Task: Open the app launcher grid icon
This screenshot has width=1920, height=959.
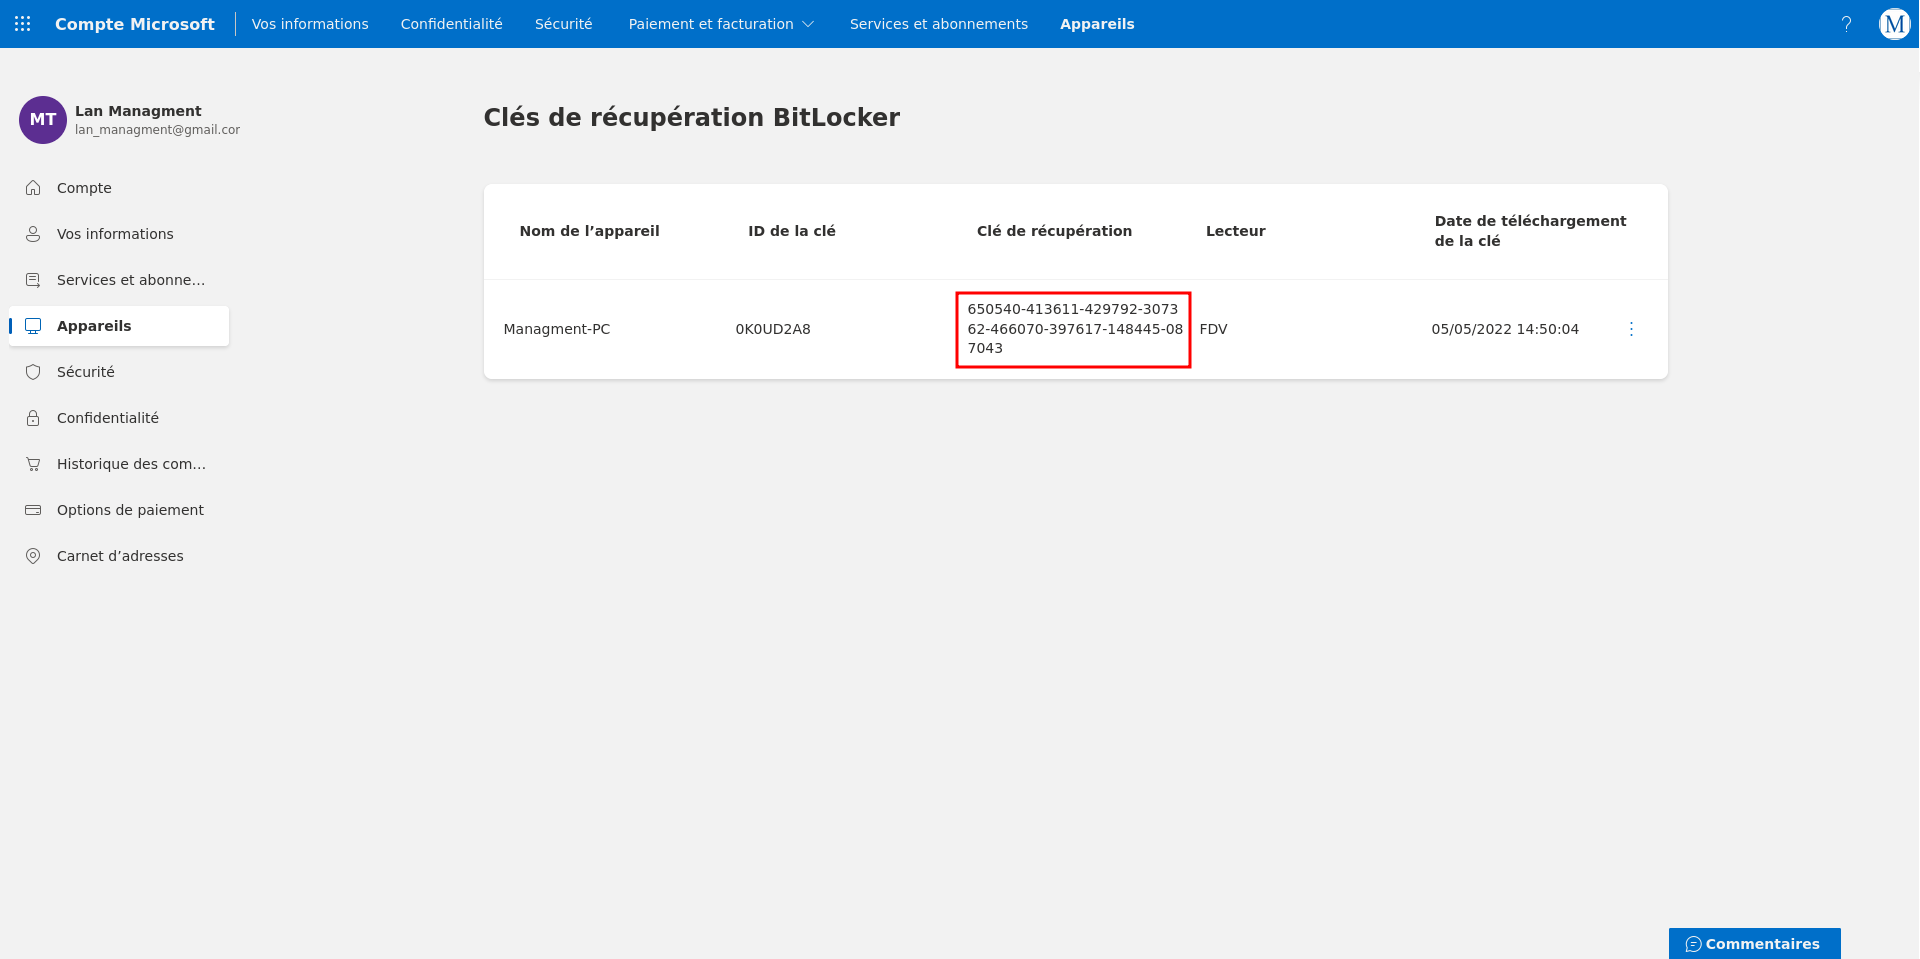Action: [23, 24]
